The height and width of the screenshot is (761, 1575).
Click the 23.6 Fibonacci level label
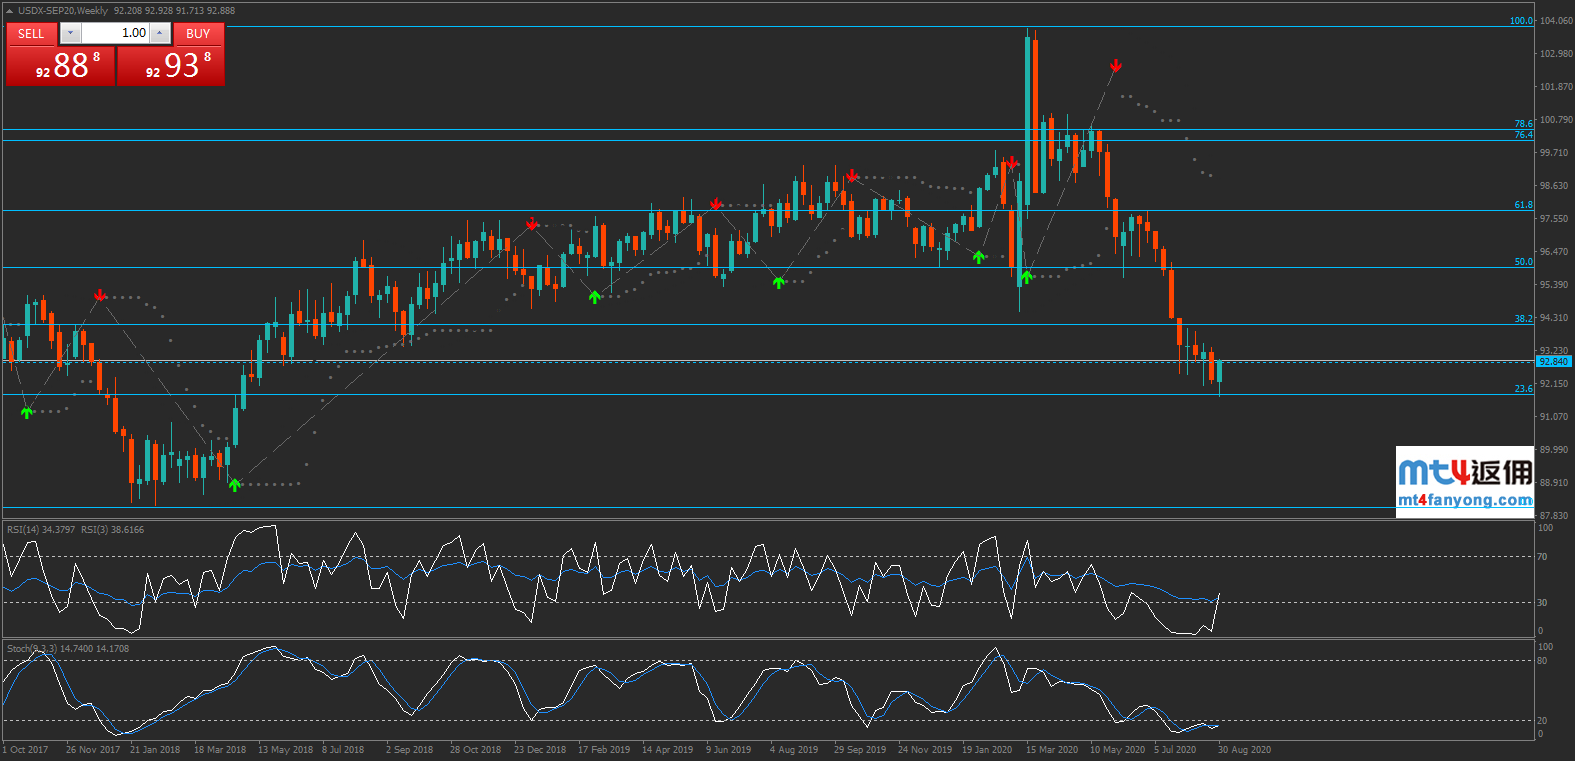pyautogui.click(x=1523, y=389)
